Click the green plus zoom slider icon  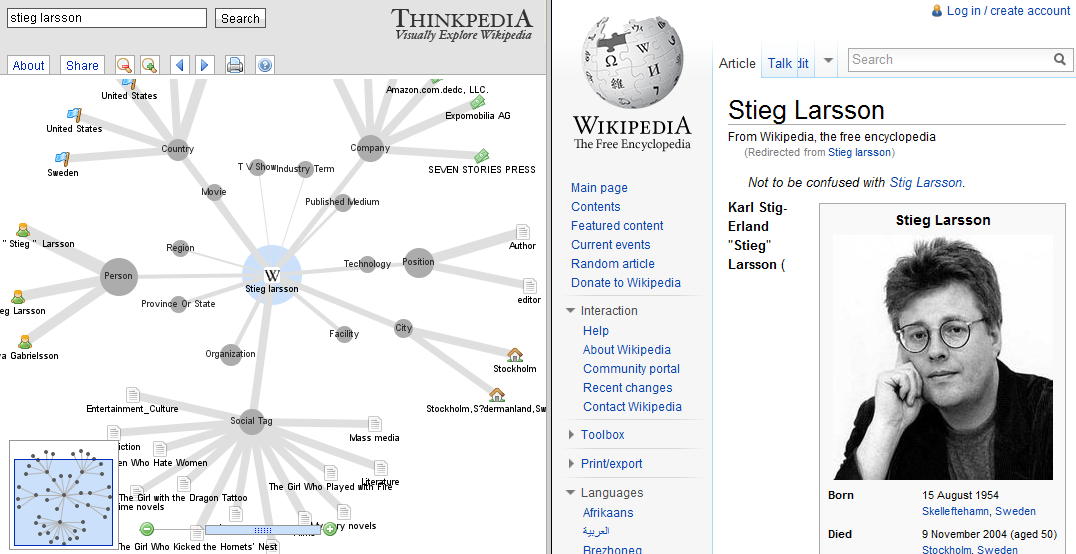click(x=330, y=529)
